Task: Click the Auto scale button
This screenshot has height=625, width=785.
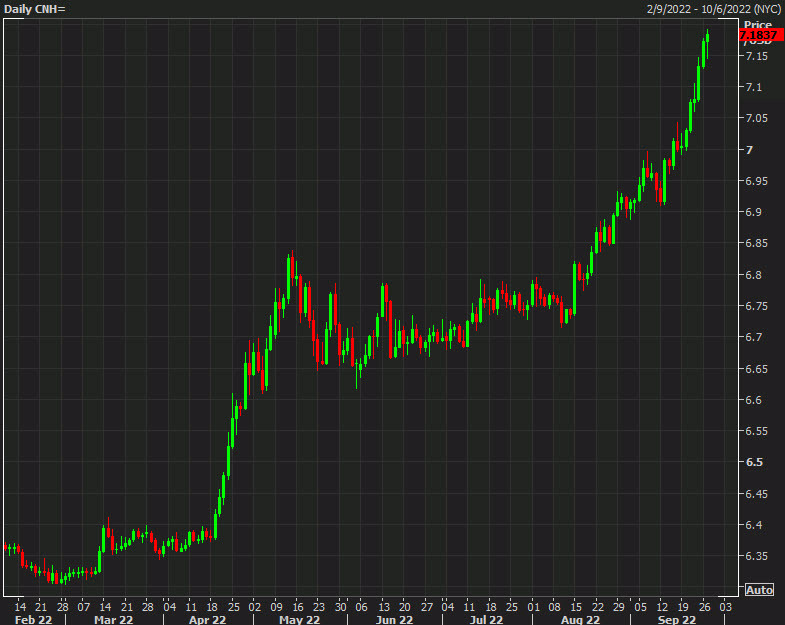Action: point(759,590)
